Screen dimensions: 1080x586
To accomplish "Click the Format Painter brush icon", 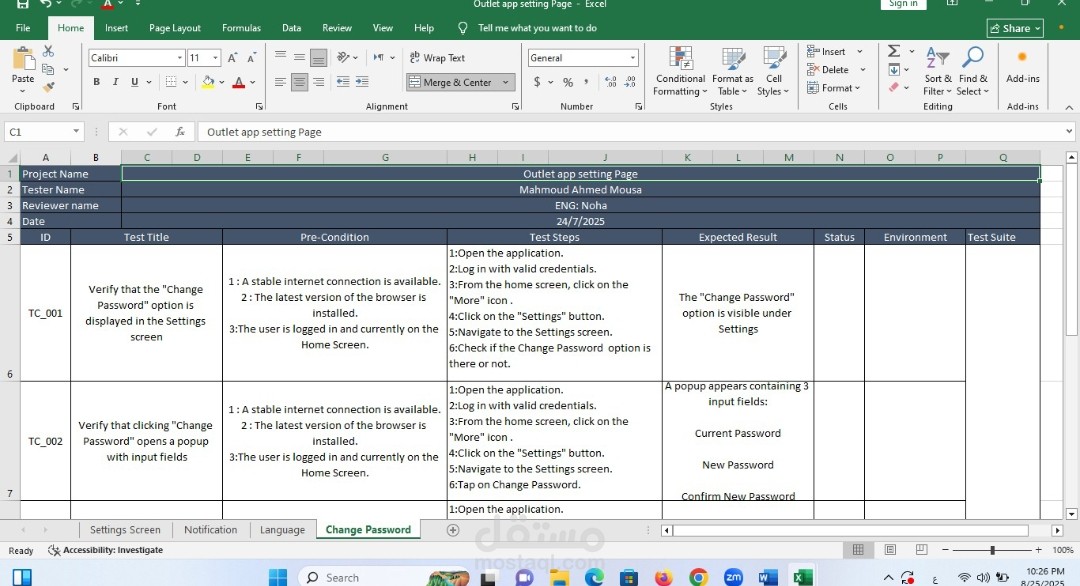I will [x=48, y=88].
